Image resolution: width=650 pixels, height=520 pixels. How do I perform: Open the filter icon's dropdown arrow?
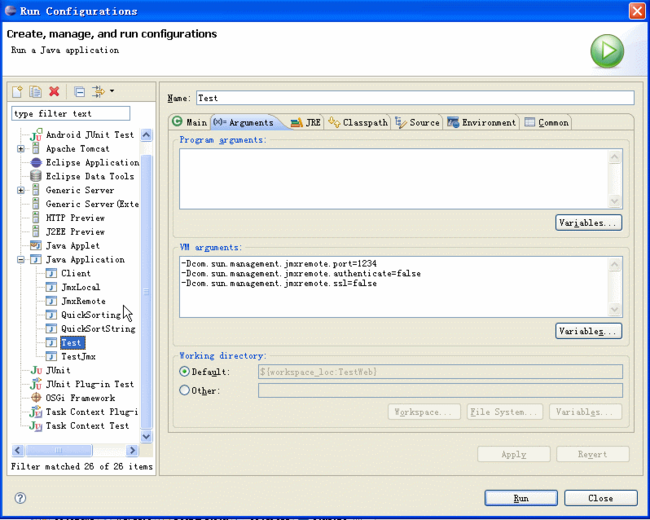click(x=112, y=91)
